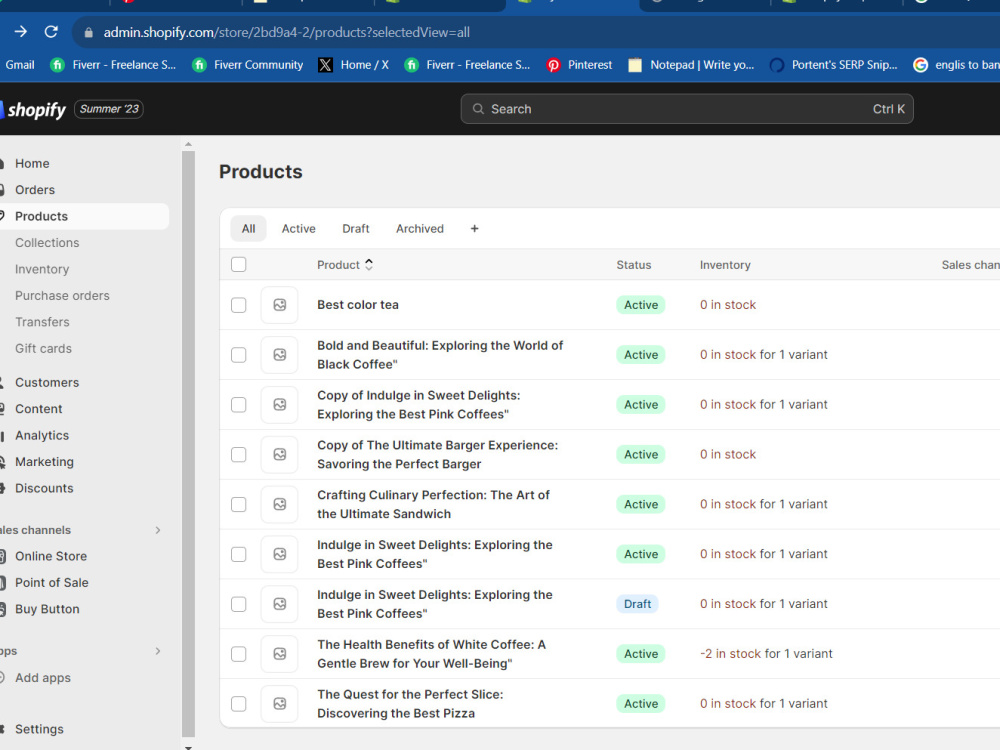
Task: Add a new view with plus icon
Action: point(474,228)
